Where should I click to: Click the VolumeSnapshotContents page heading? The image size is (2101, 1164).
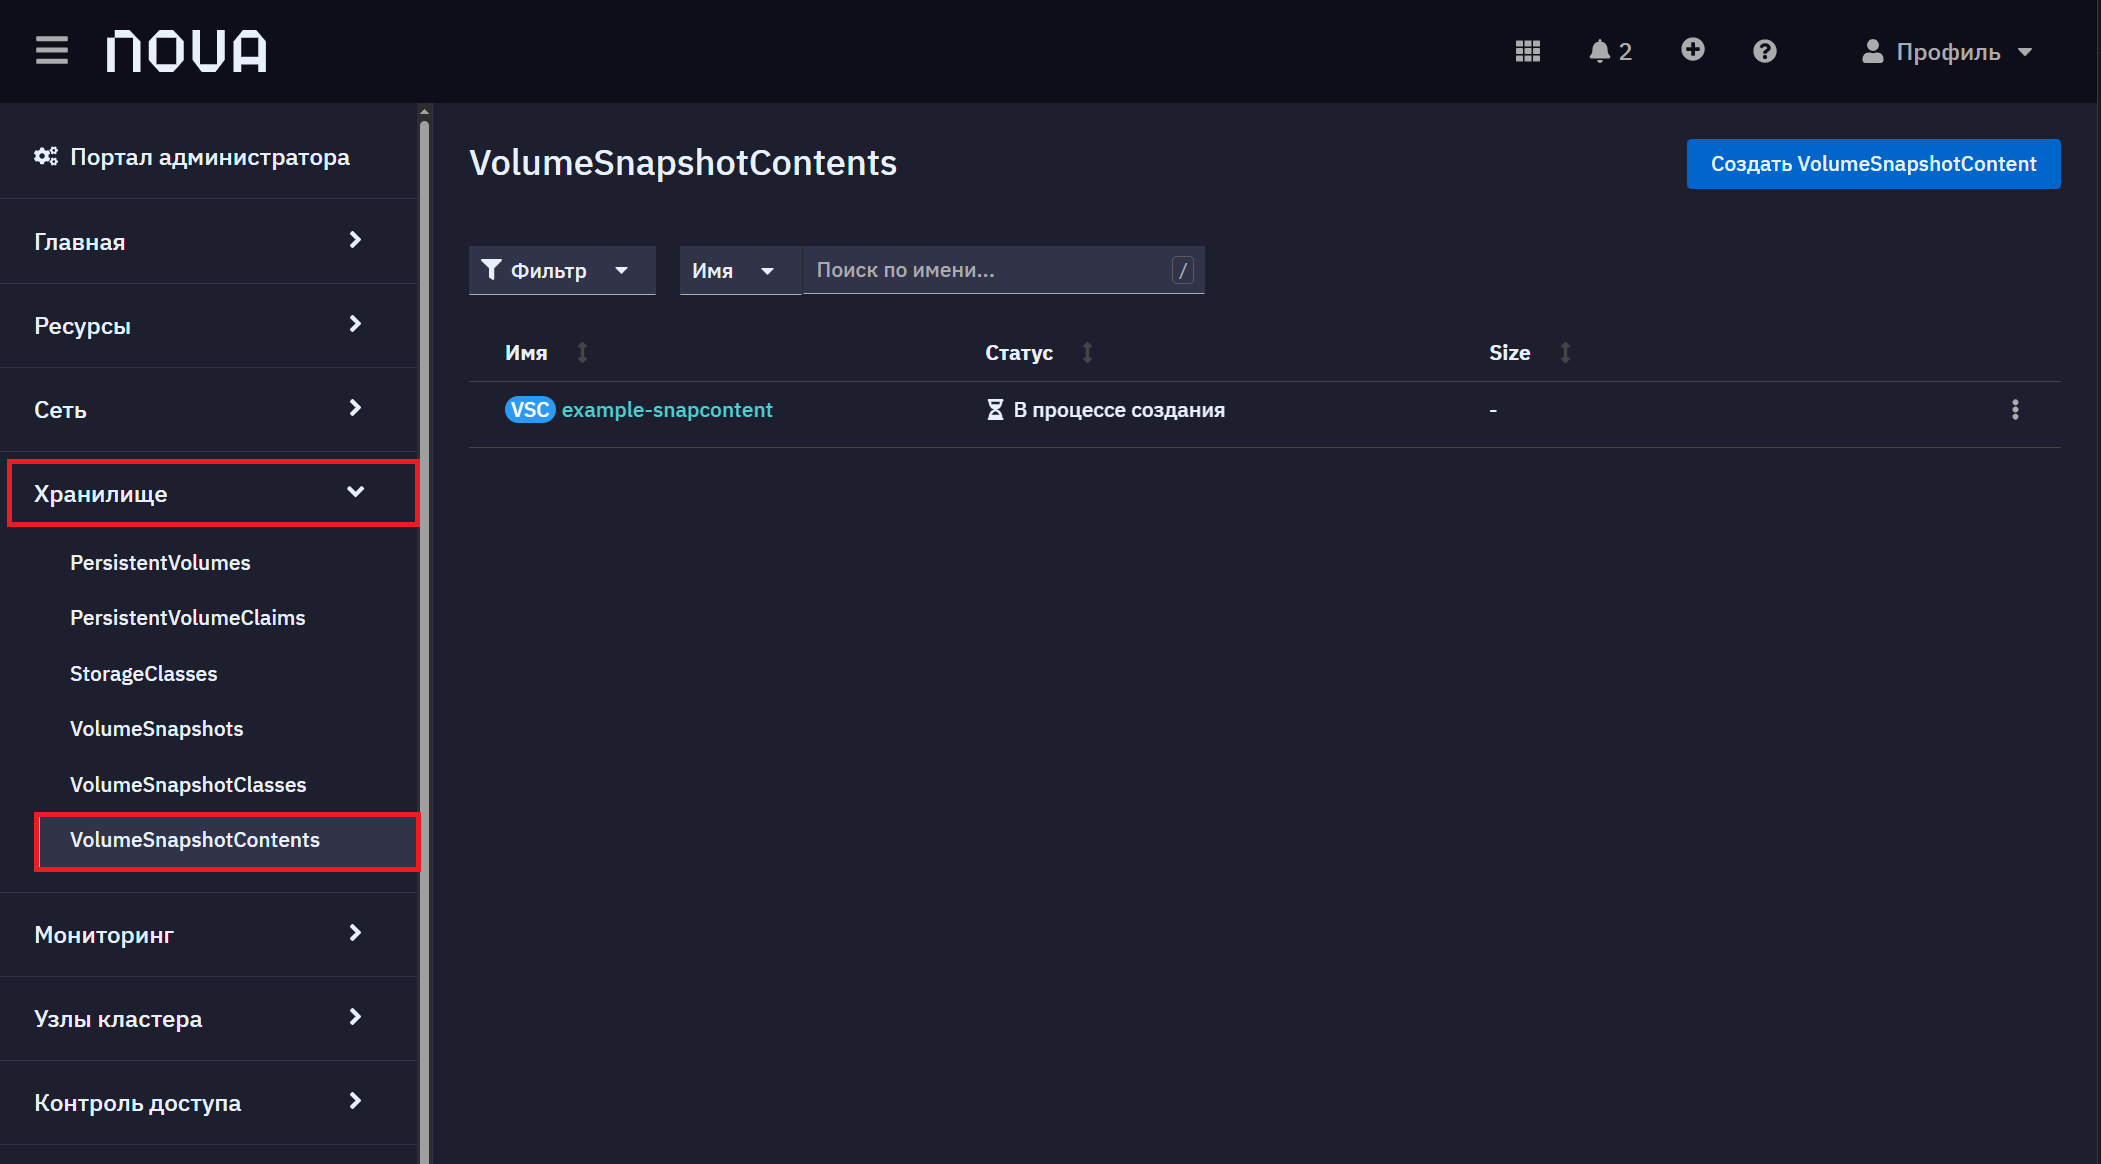pos(683,163)
